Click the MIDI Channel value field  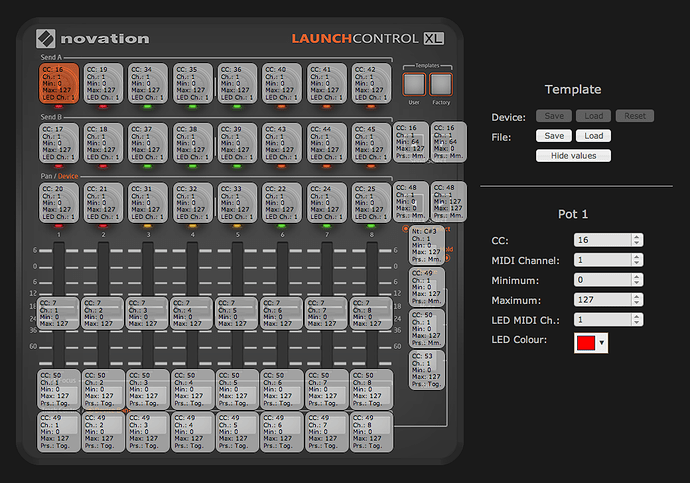pos(603,260)
